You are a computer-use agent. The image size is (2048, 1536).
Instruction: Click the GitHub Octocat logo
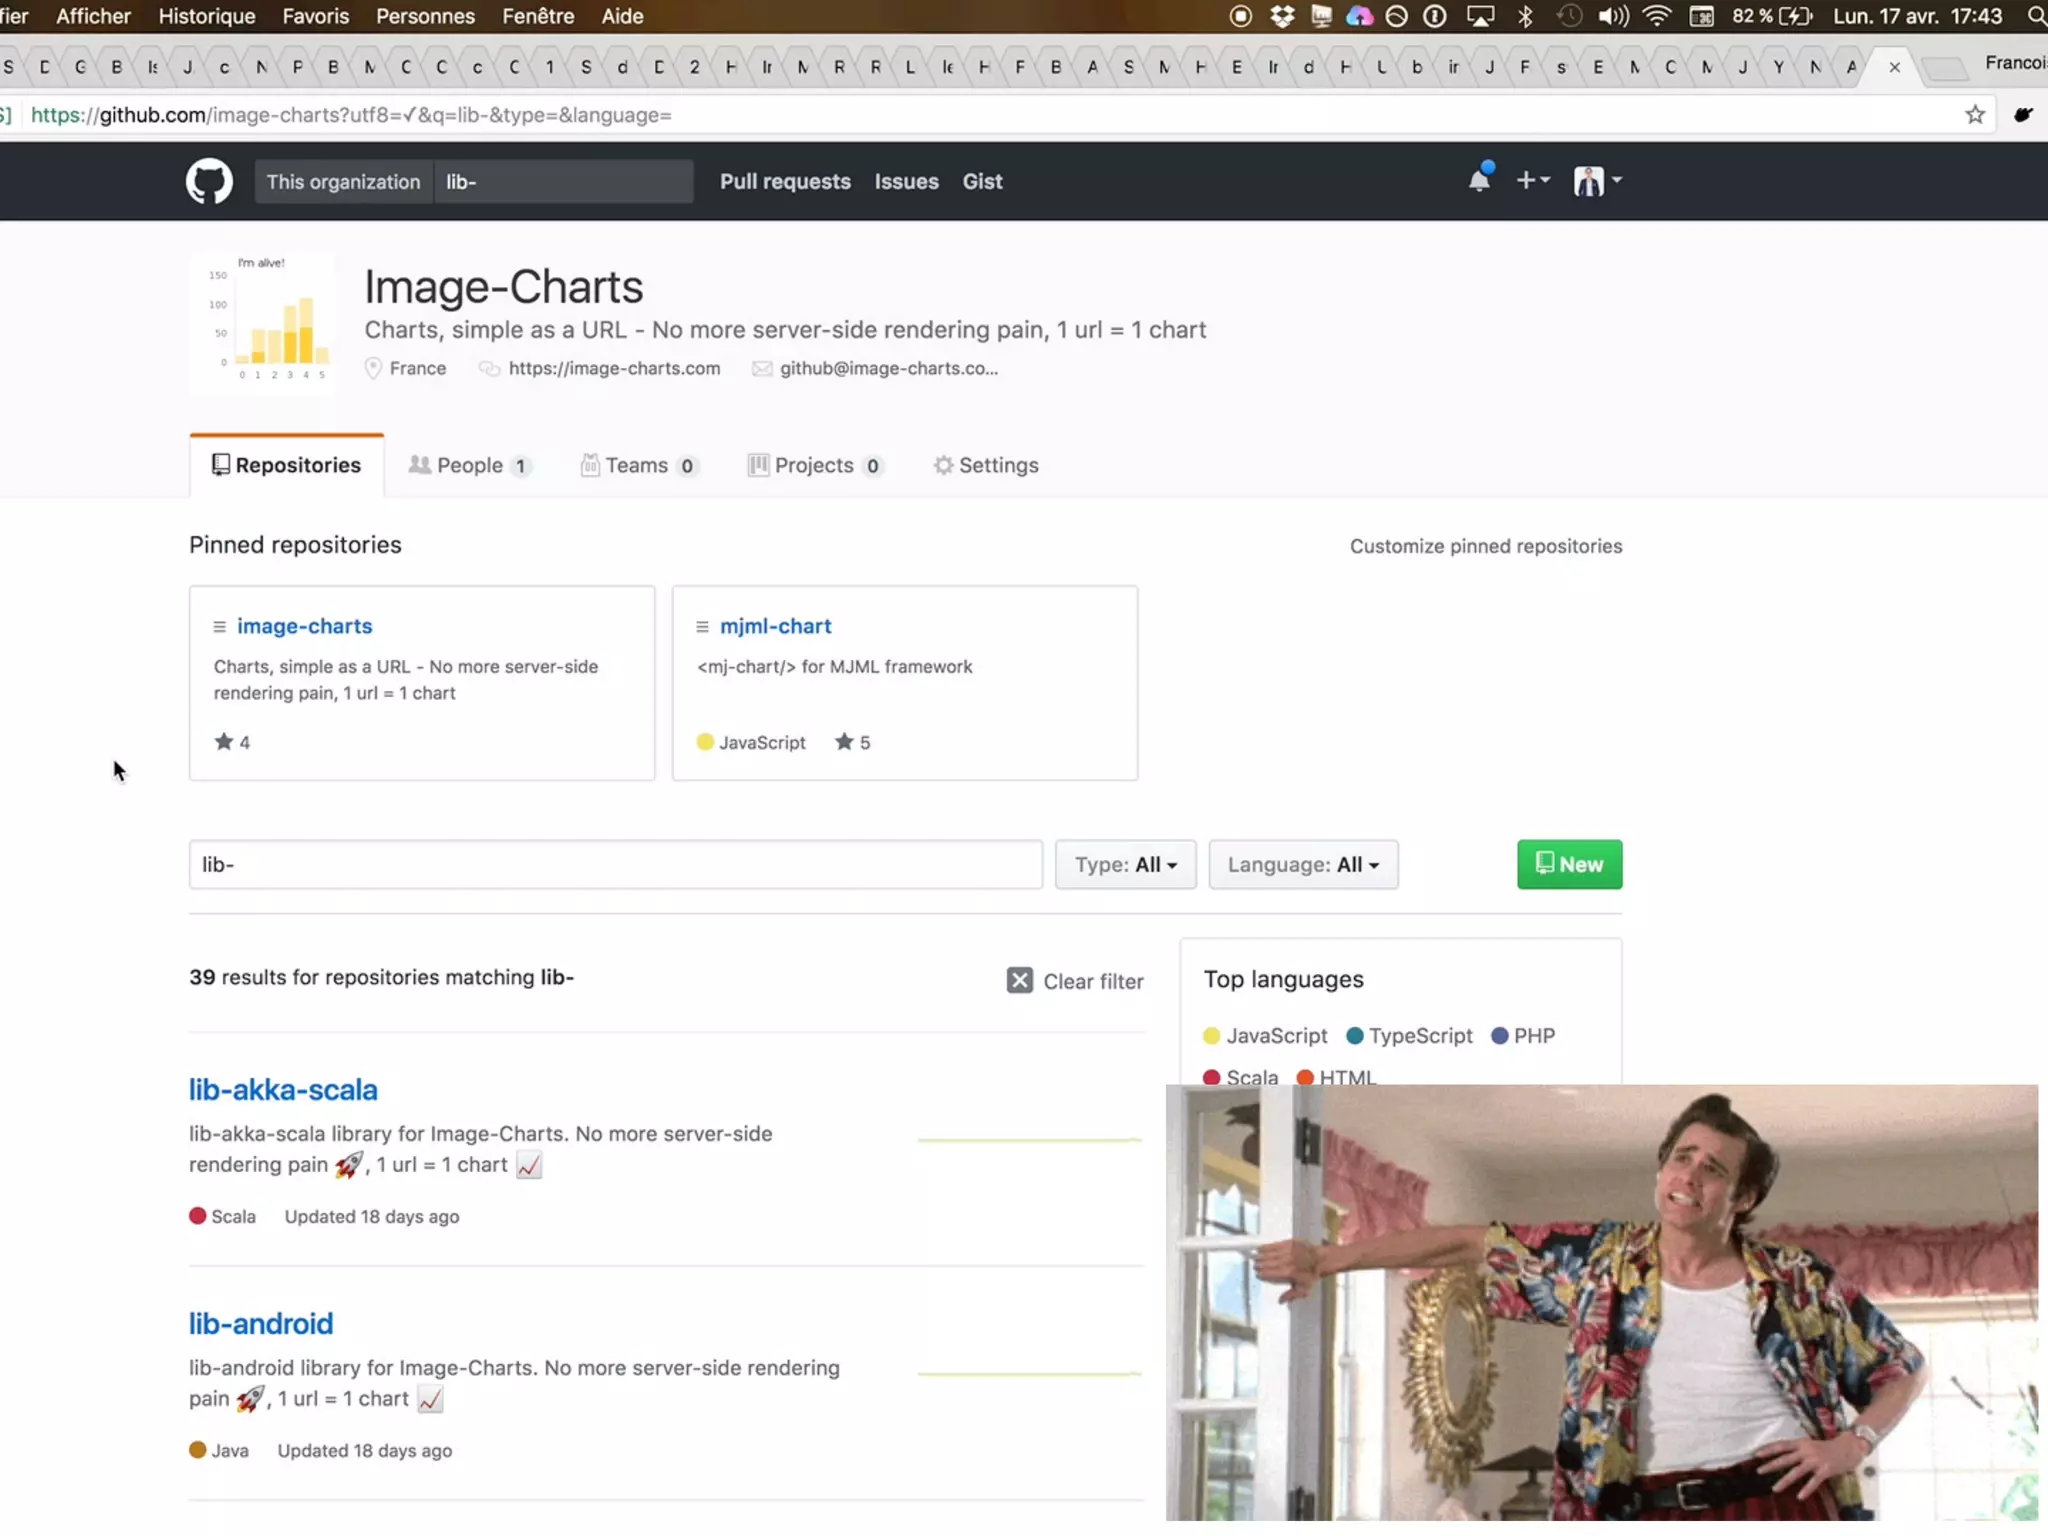209,181
